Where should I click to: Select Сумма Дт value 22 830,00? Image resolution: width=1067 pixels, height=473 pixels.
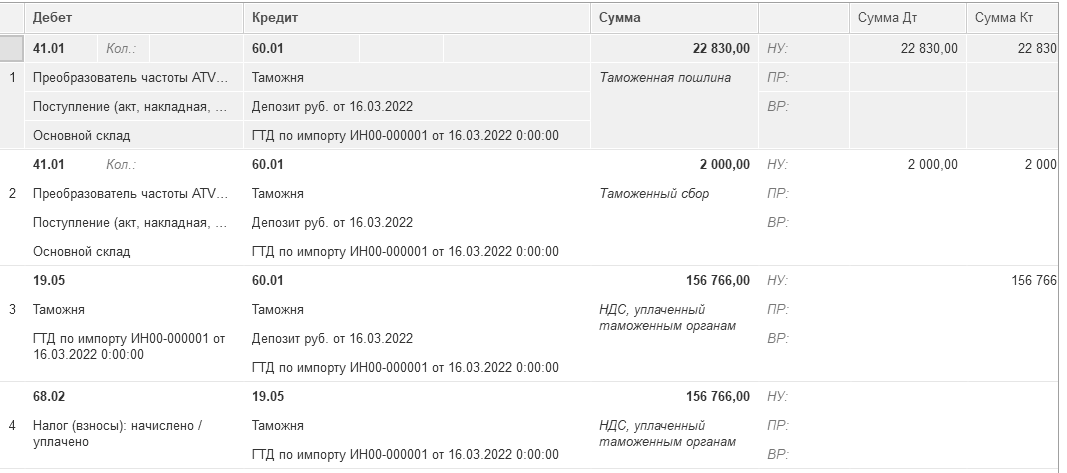point(929,48)
